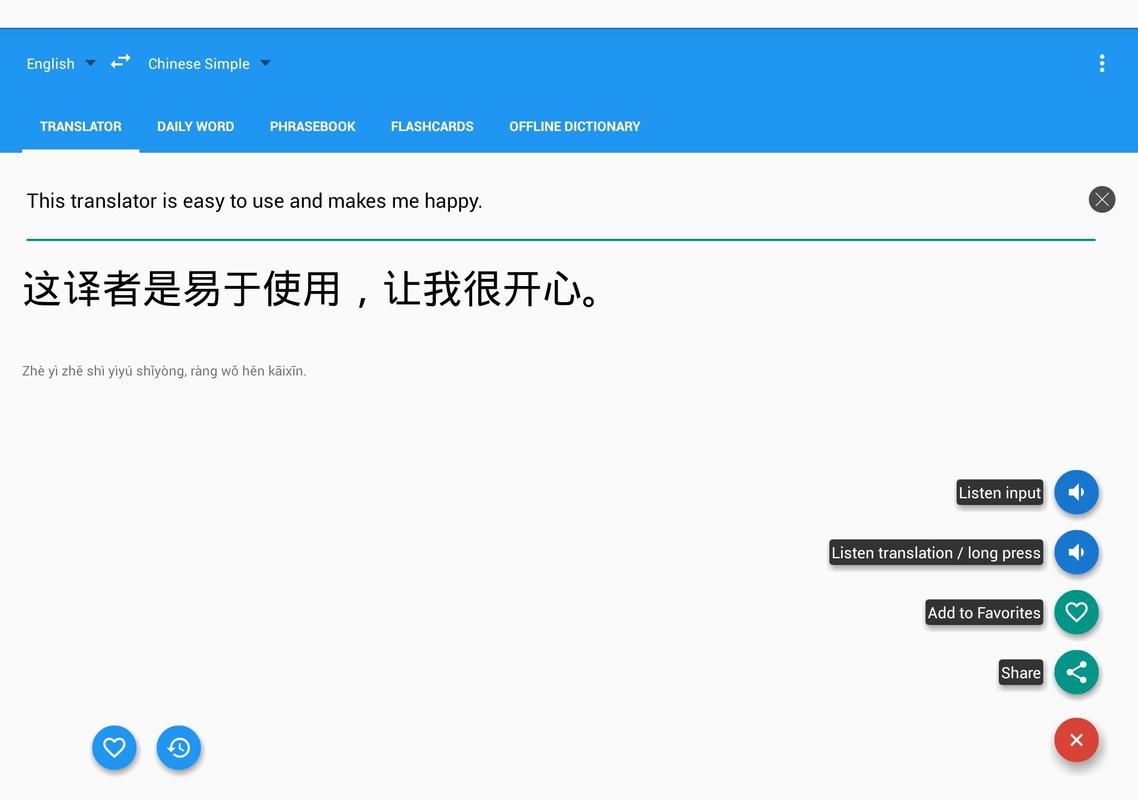Open the Flashcards tab
The width and height of the screenshot is (1138, 800).
coord(432,126)
